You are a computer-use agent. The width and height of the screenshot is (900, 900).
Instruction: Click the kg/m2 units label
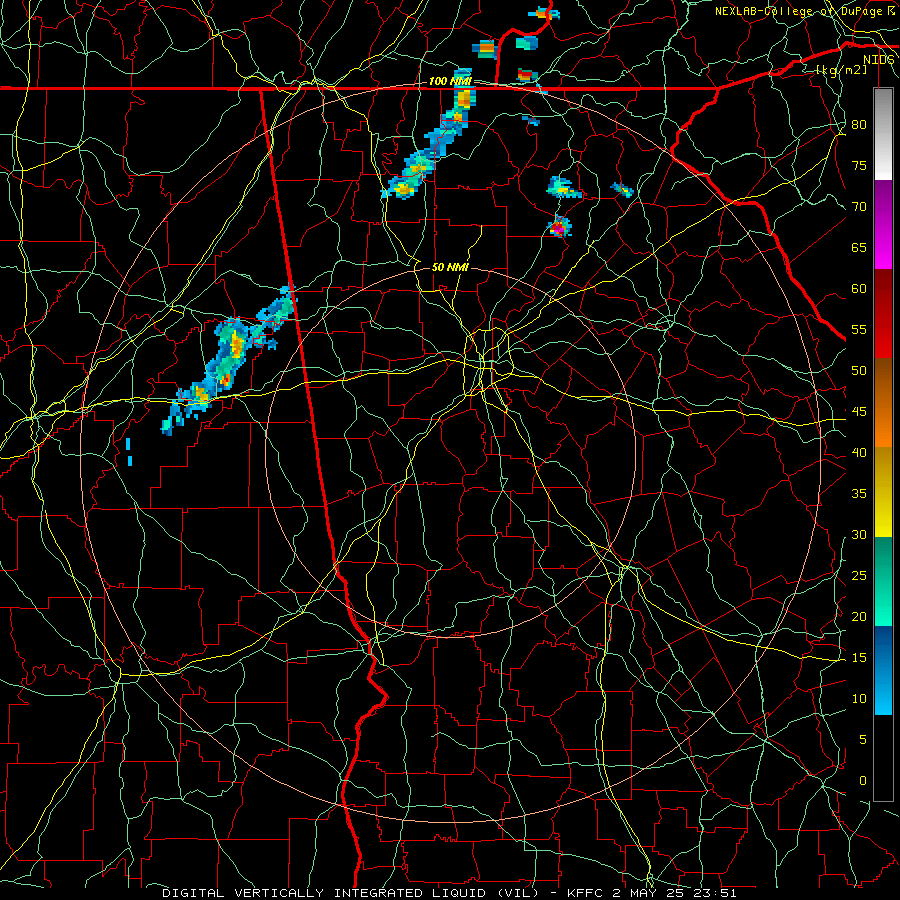tap(841, 70)
